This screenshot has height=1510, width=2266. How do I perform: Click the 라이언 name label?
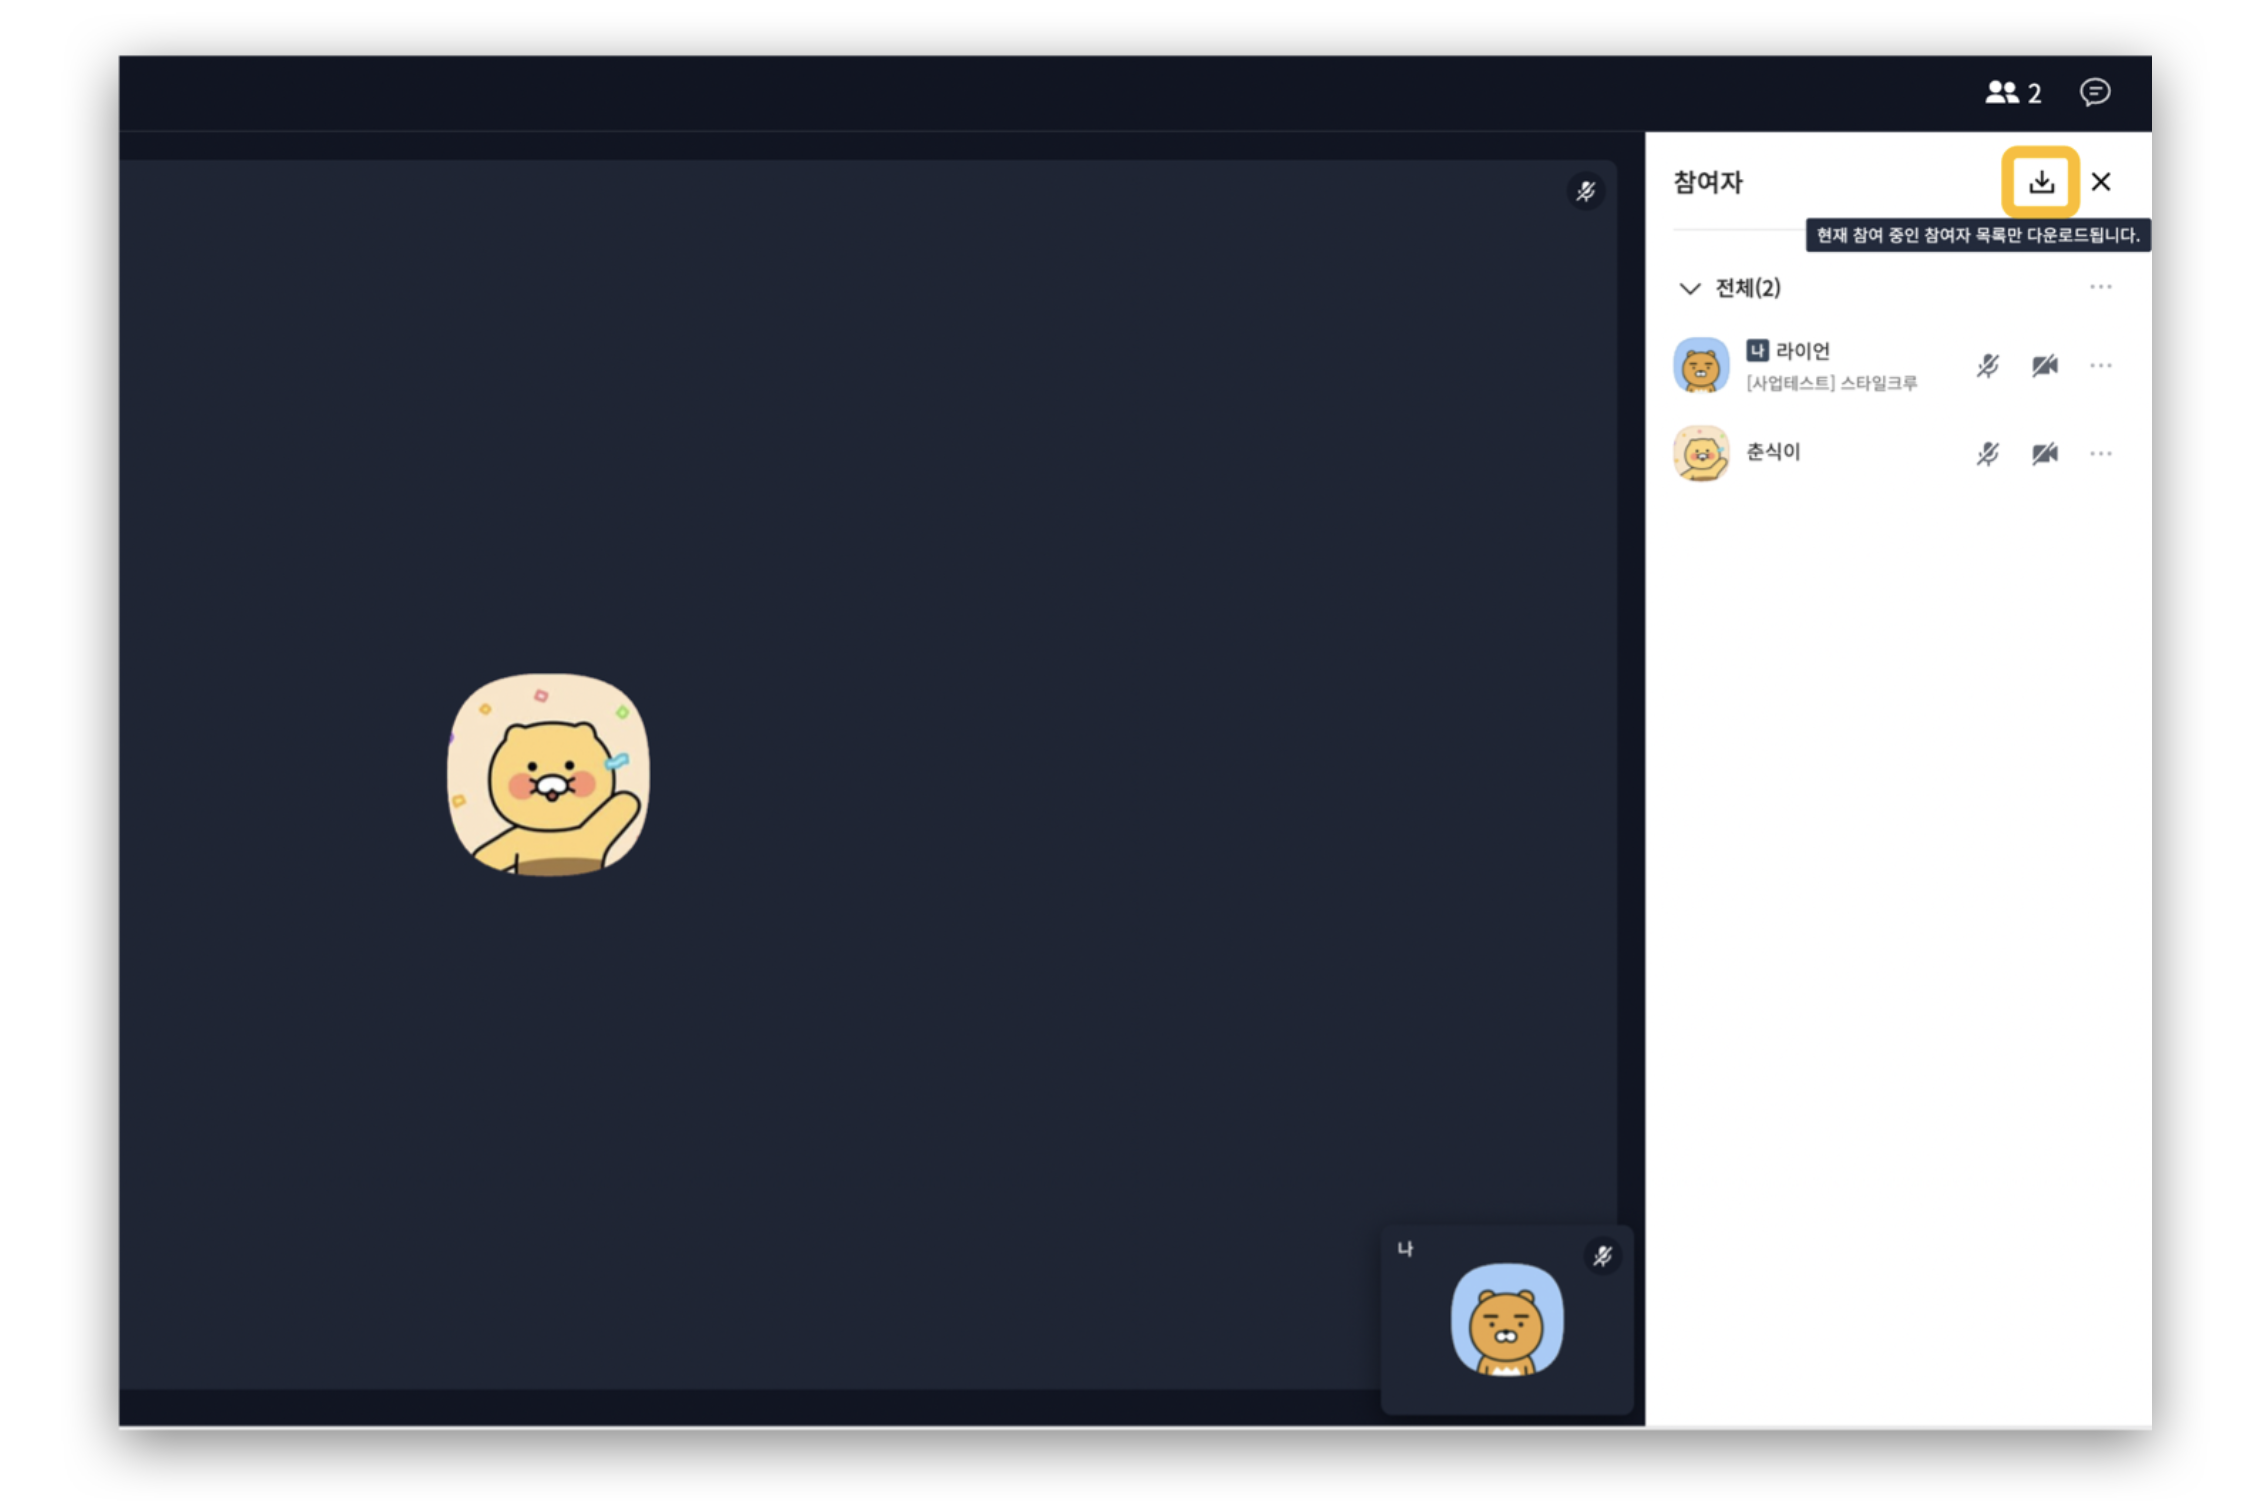(x=1802, y=351)
